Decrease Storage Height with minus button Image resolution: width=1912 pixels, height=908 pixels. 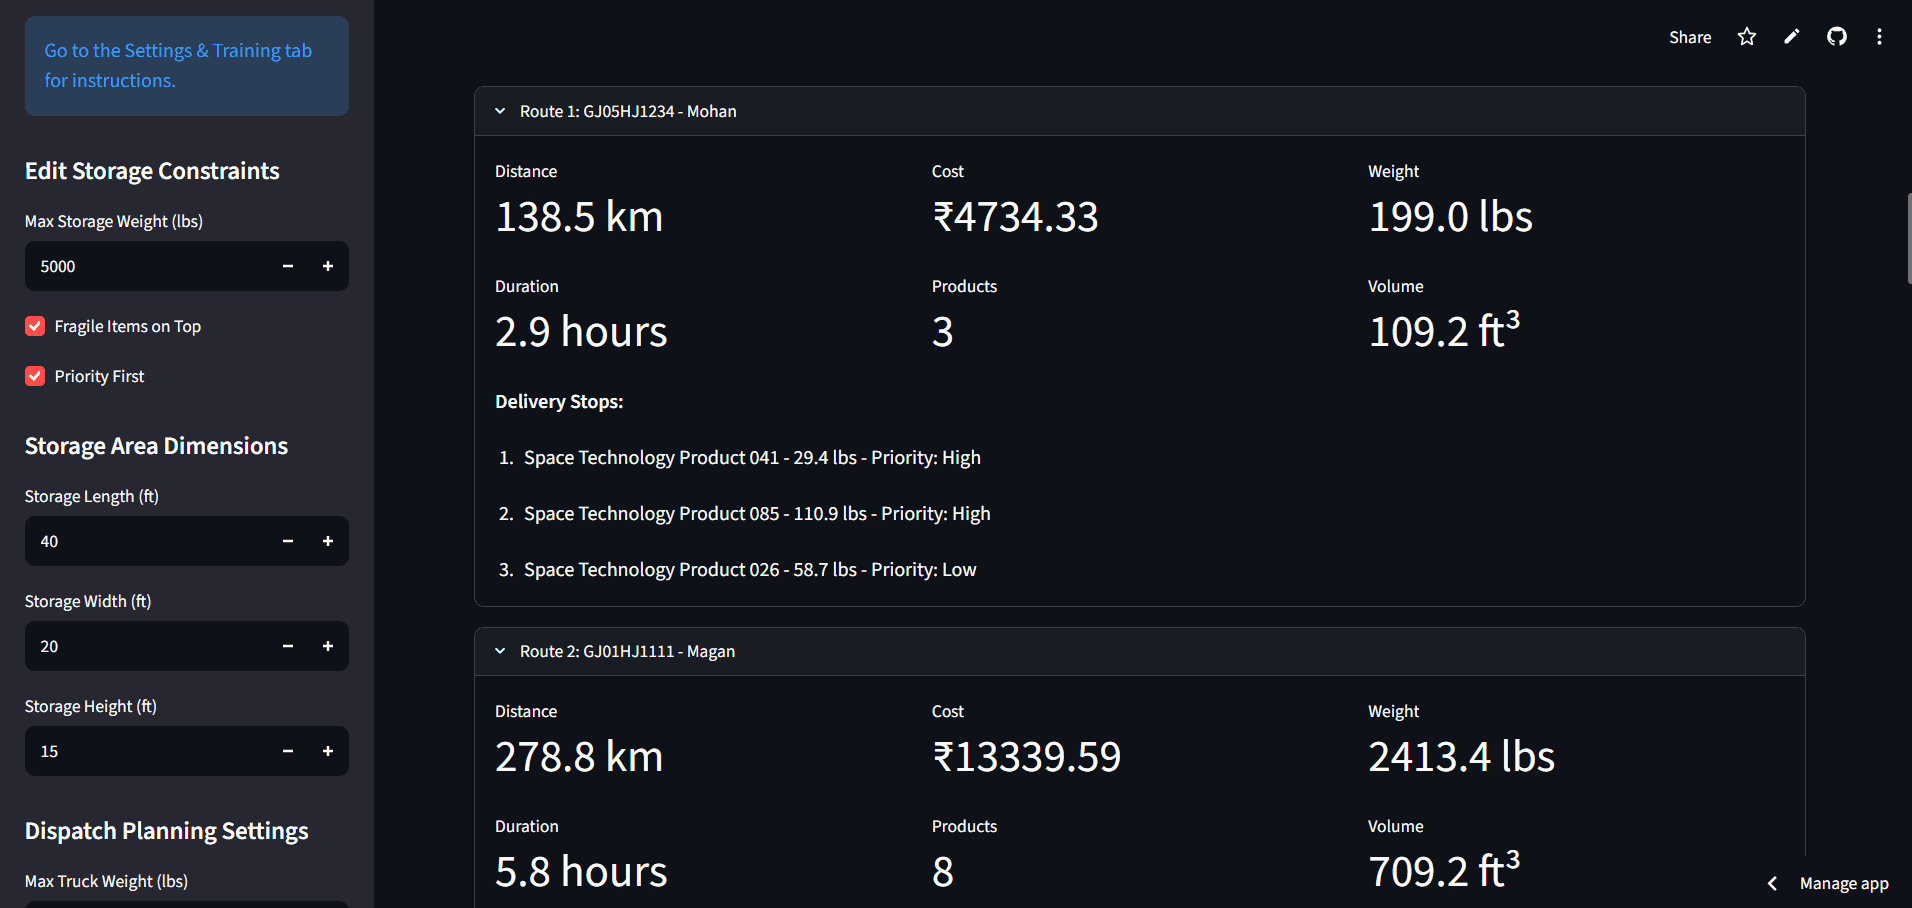[288, 751]
